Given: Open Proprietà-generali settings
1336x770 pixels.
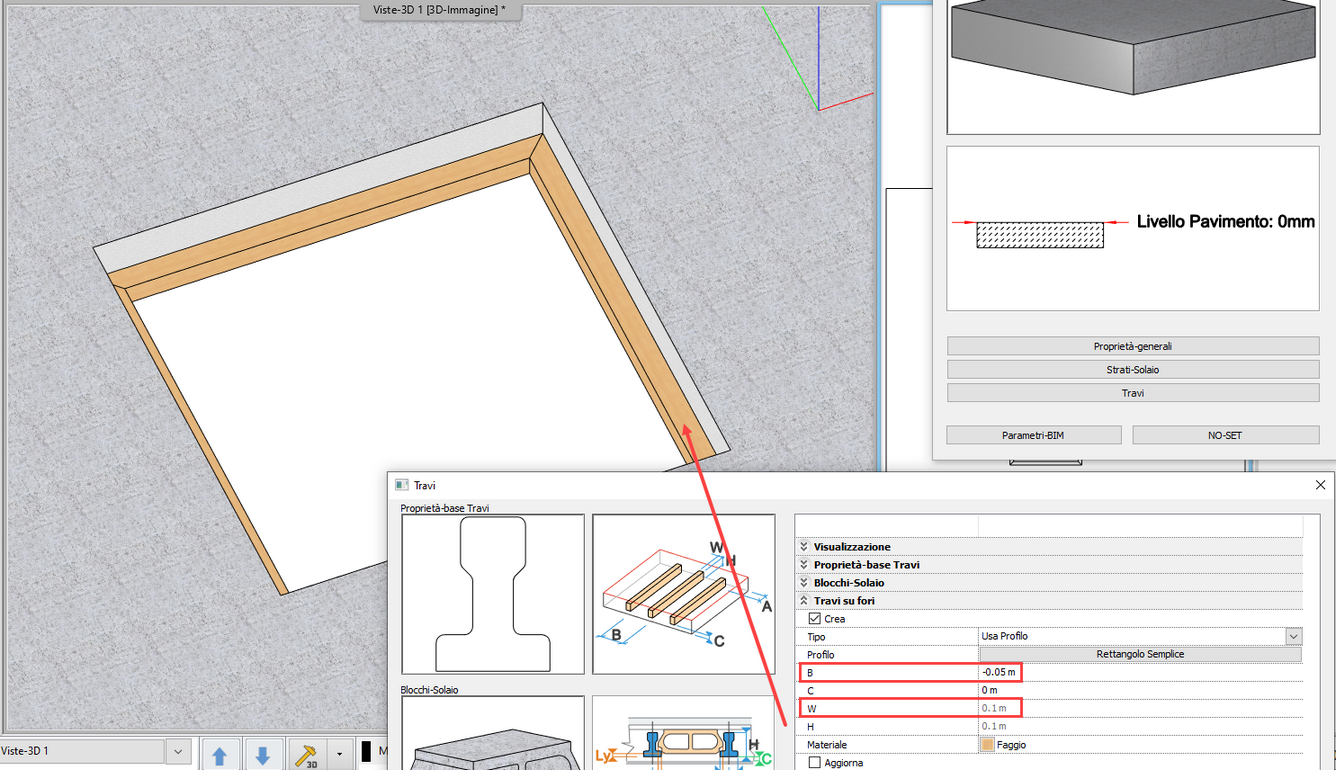Looking at the screenshot, I should tap(1133, 346).
